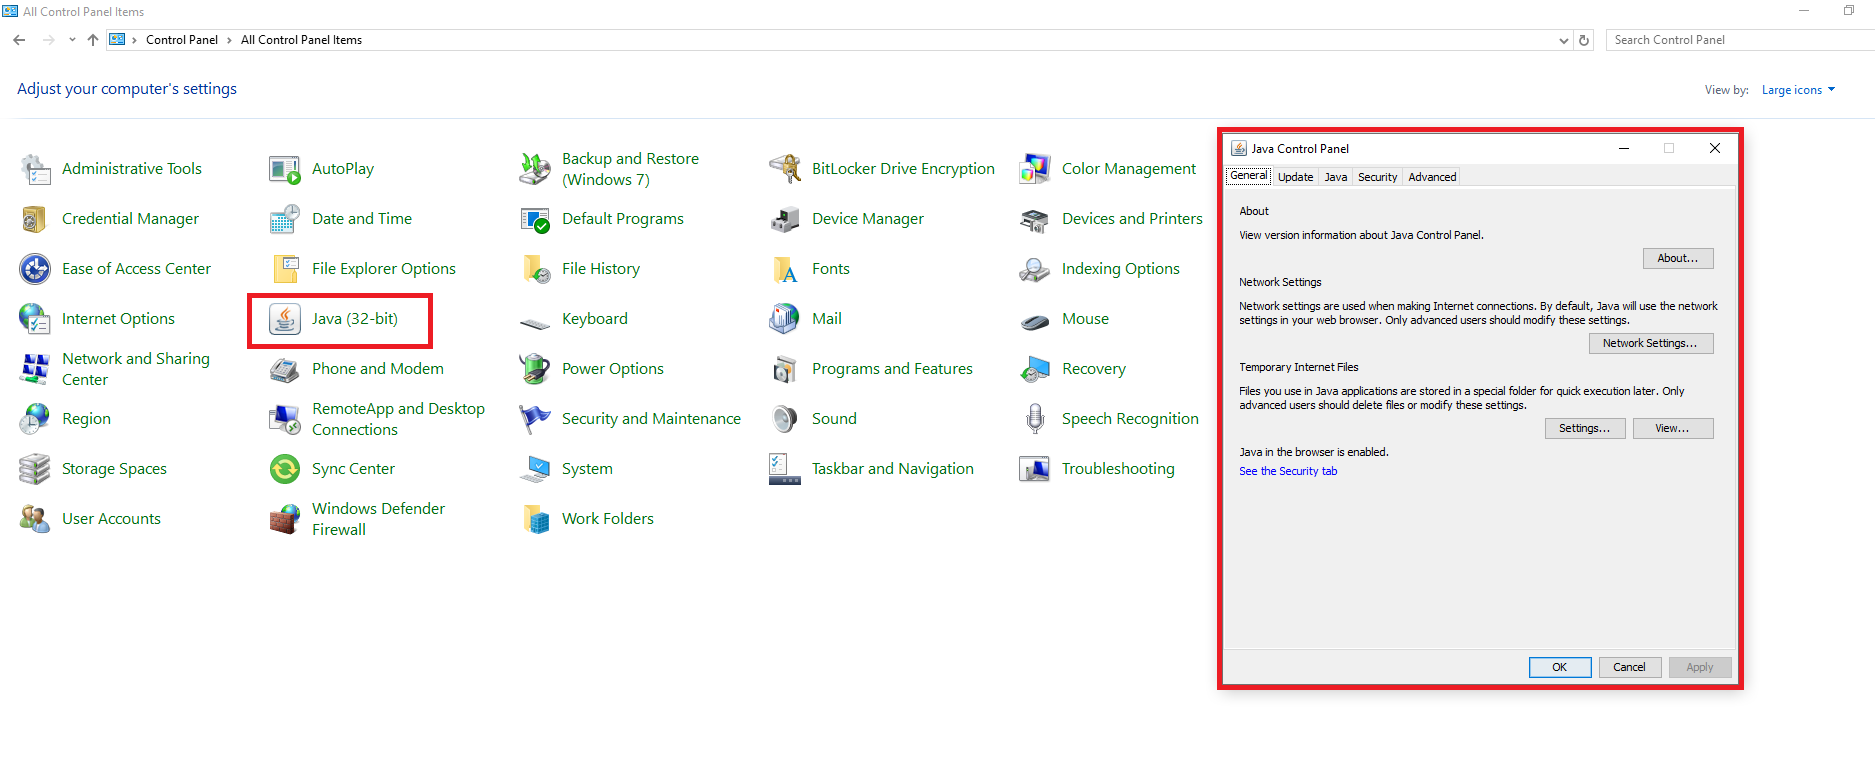Cancel the Java Control Panel dialog
Viewport: 1875px width, 762px height.
click(x=1629, y=667)
